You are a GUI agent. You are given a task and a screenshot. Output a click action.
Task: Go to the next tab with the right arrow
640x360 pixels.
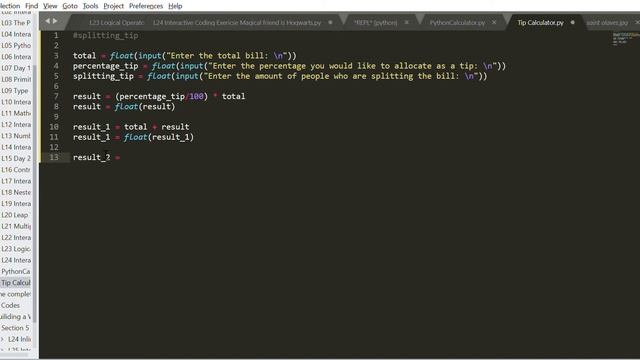click(x=55, y=21)
